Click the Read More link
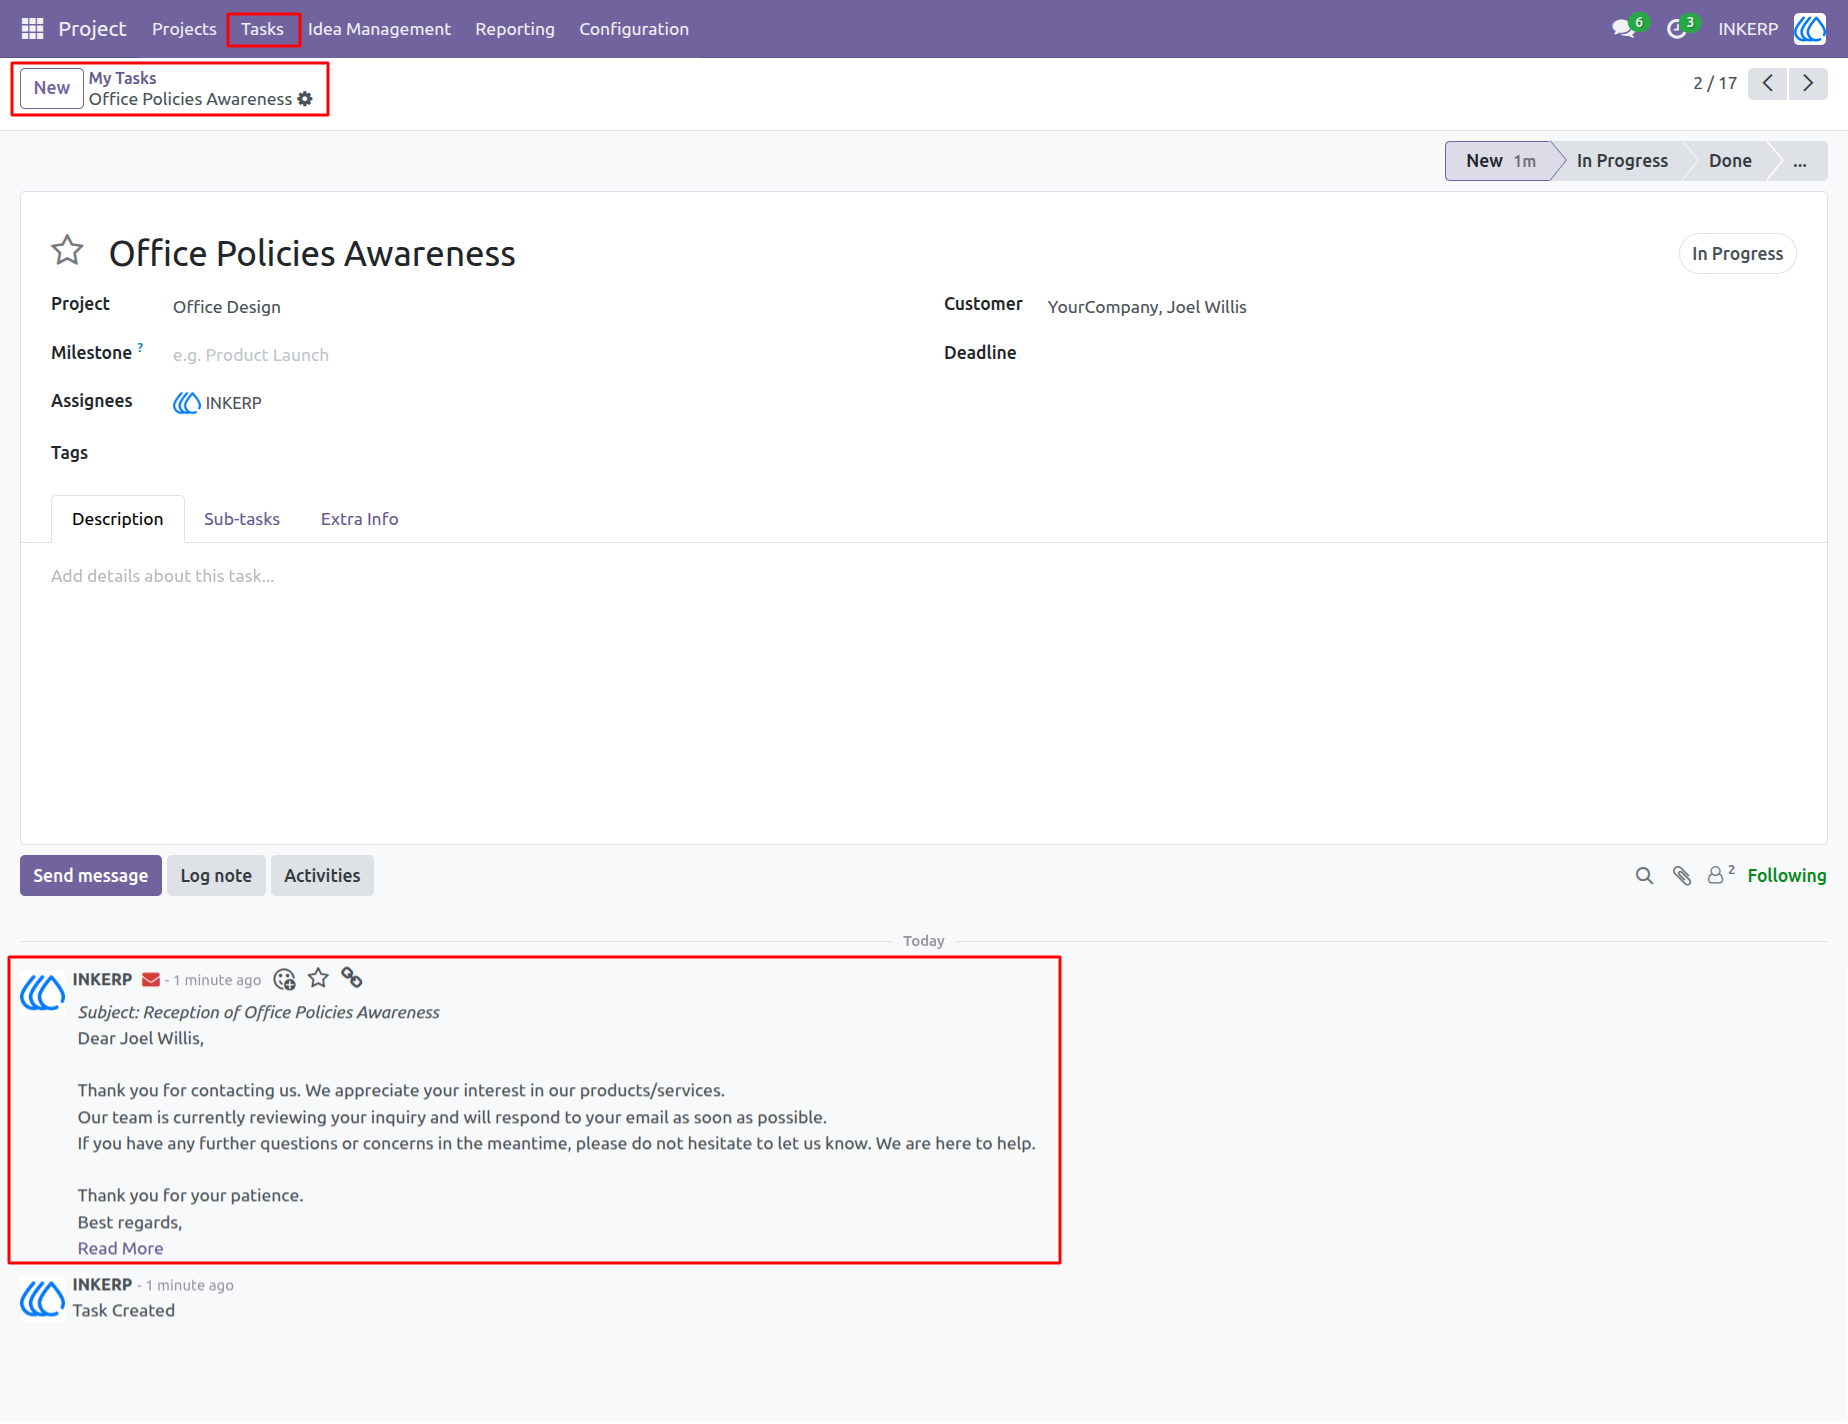The width and height of the screenshot is (1848, 1424). point(121,1249)
